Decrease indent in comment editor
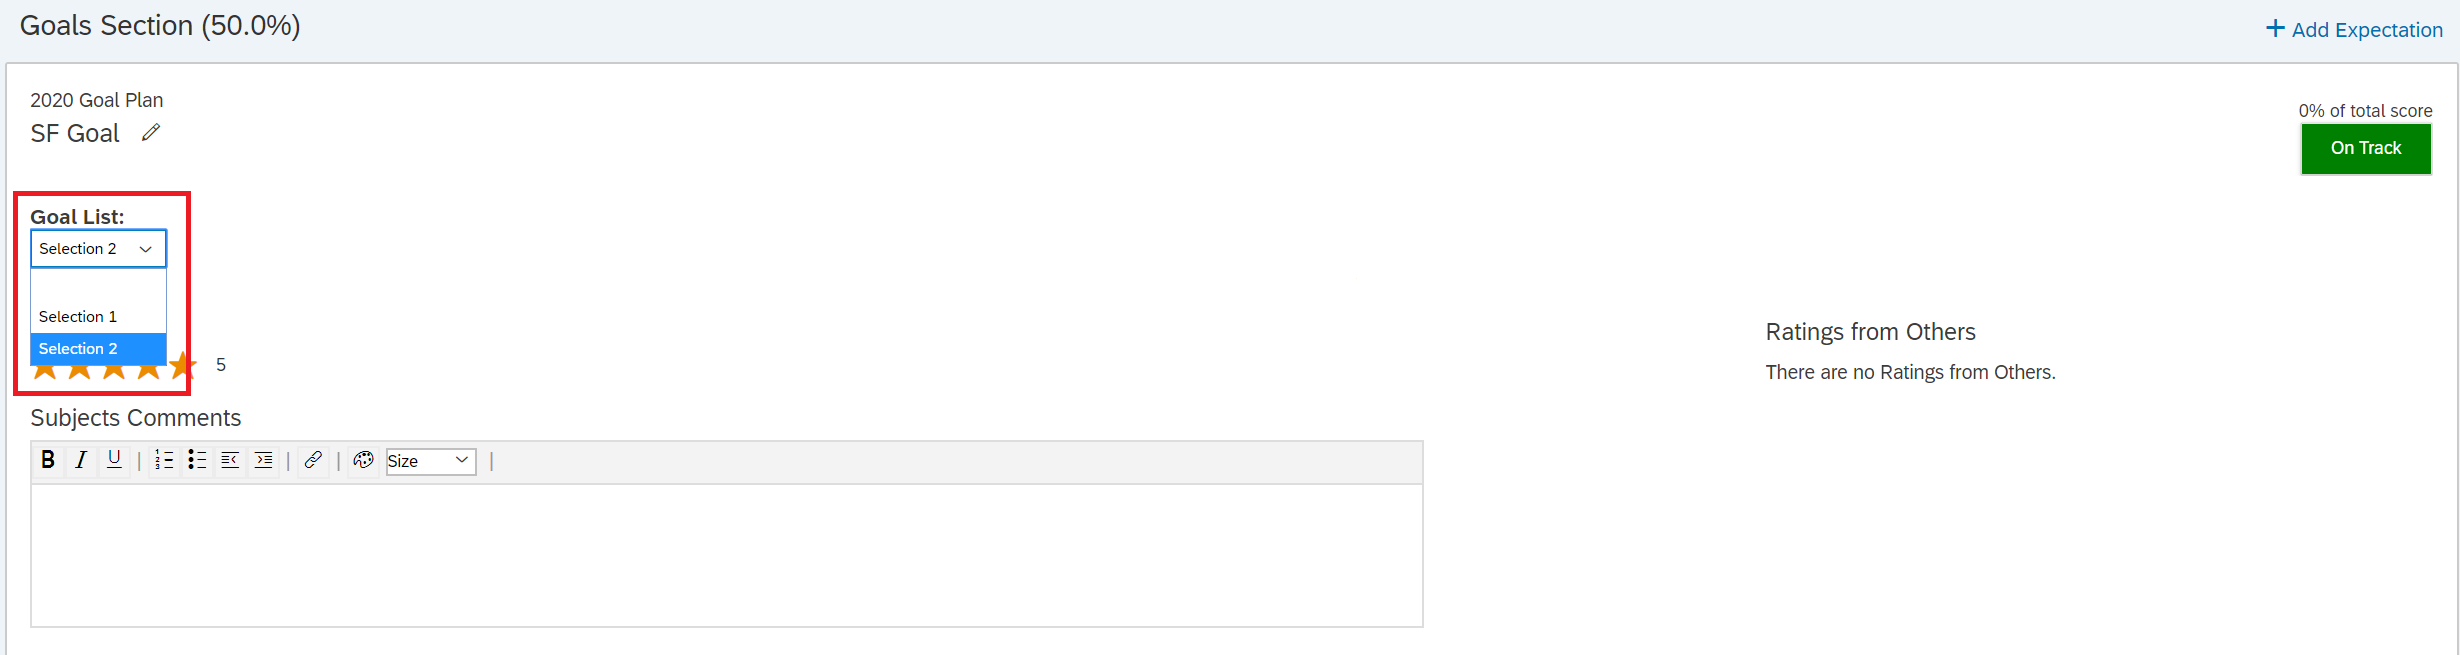Screen dimensions: 2460x655 click(x=230, y=460)
